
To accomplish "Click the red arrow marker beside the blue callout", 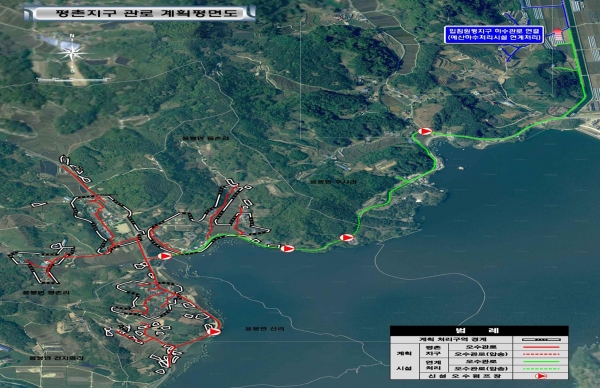I will tap(558, 34).
